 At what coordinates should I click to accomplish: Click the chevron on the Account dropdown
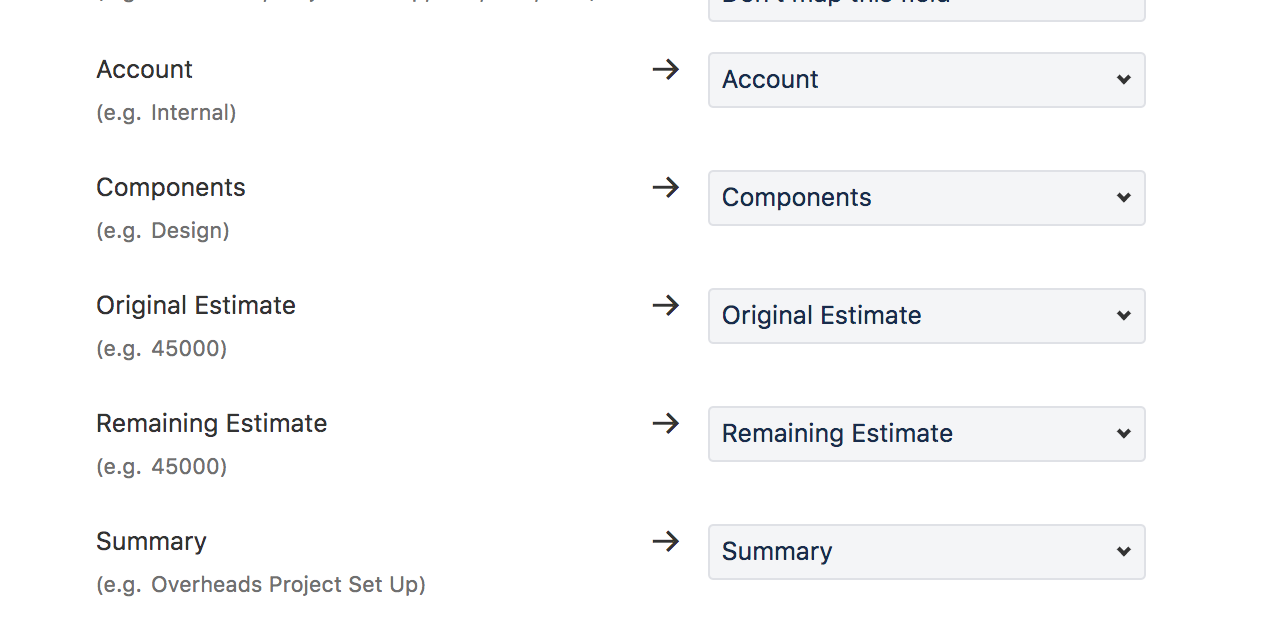click(1124, 80)
